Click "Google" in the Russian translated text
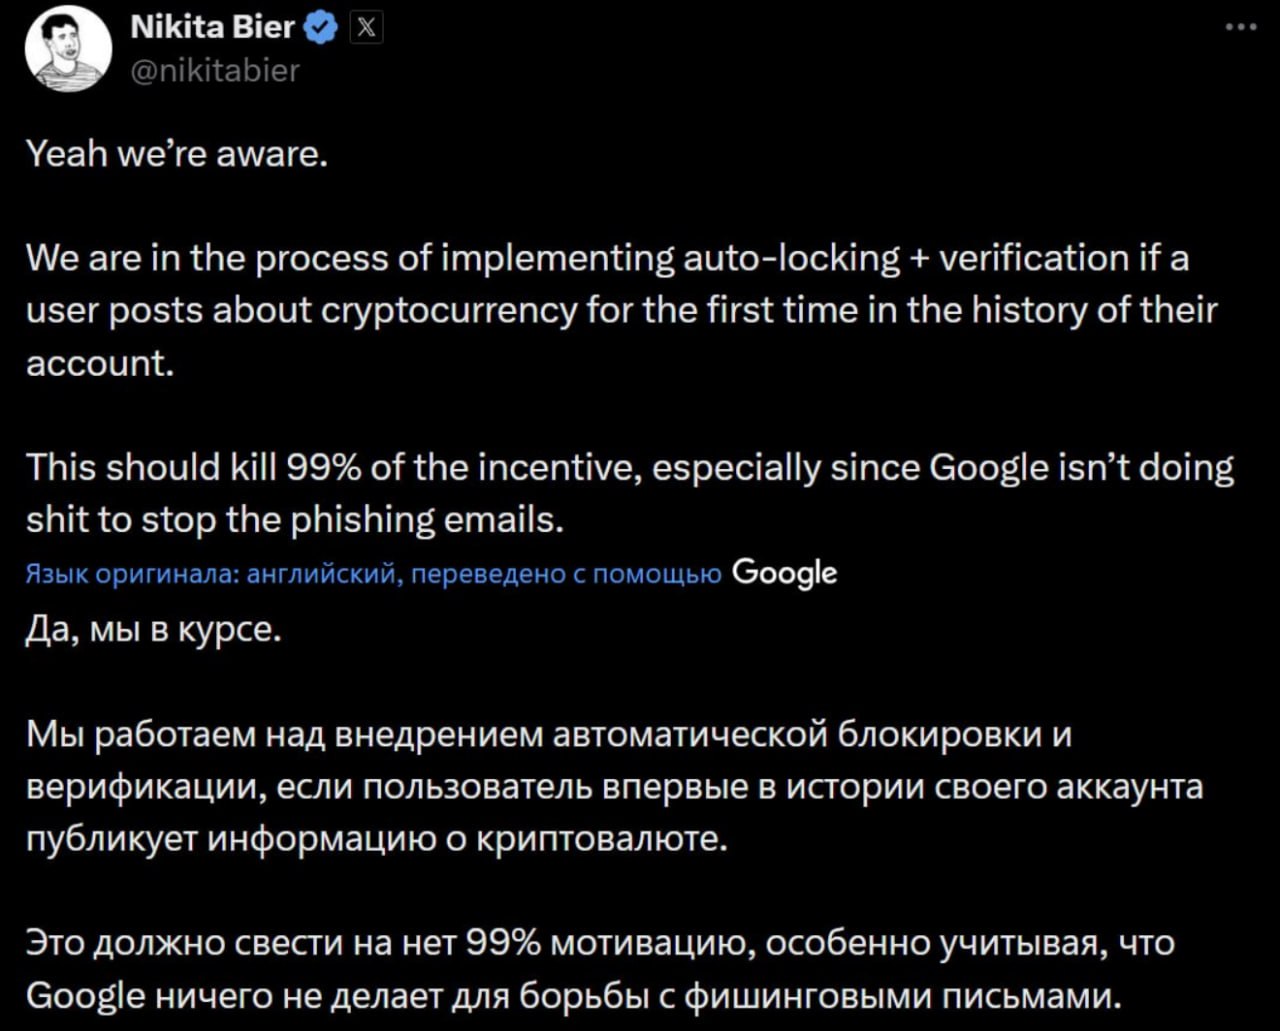This screenshot has width=1280, height=1031. (x=85, y=996)
